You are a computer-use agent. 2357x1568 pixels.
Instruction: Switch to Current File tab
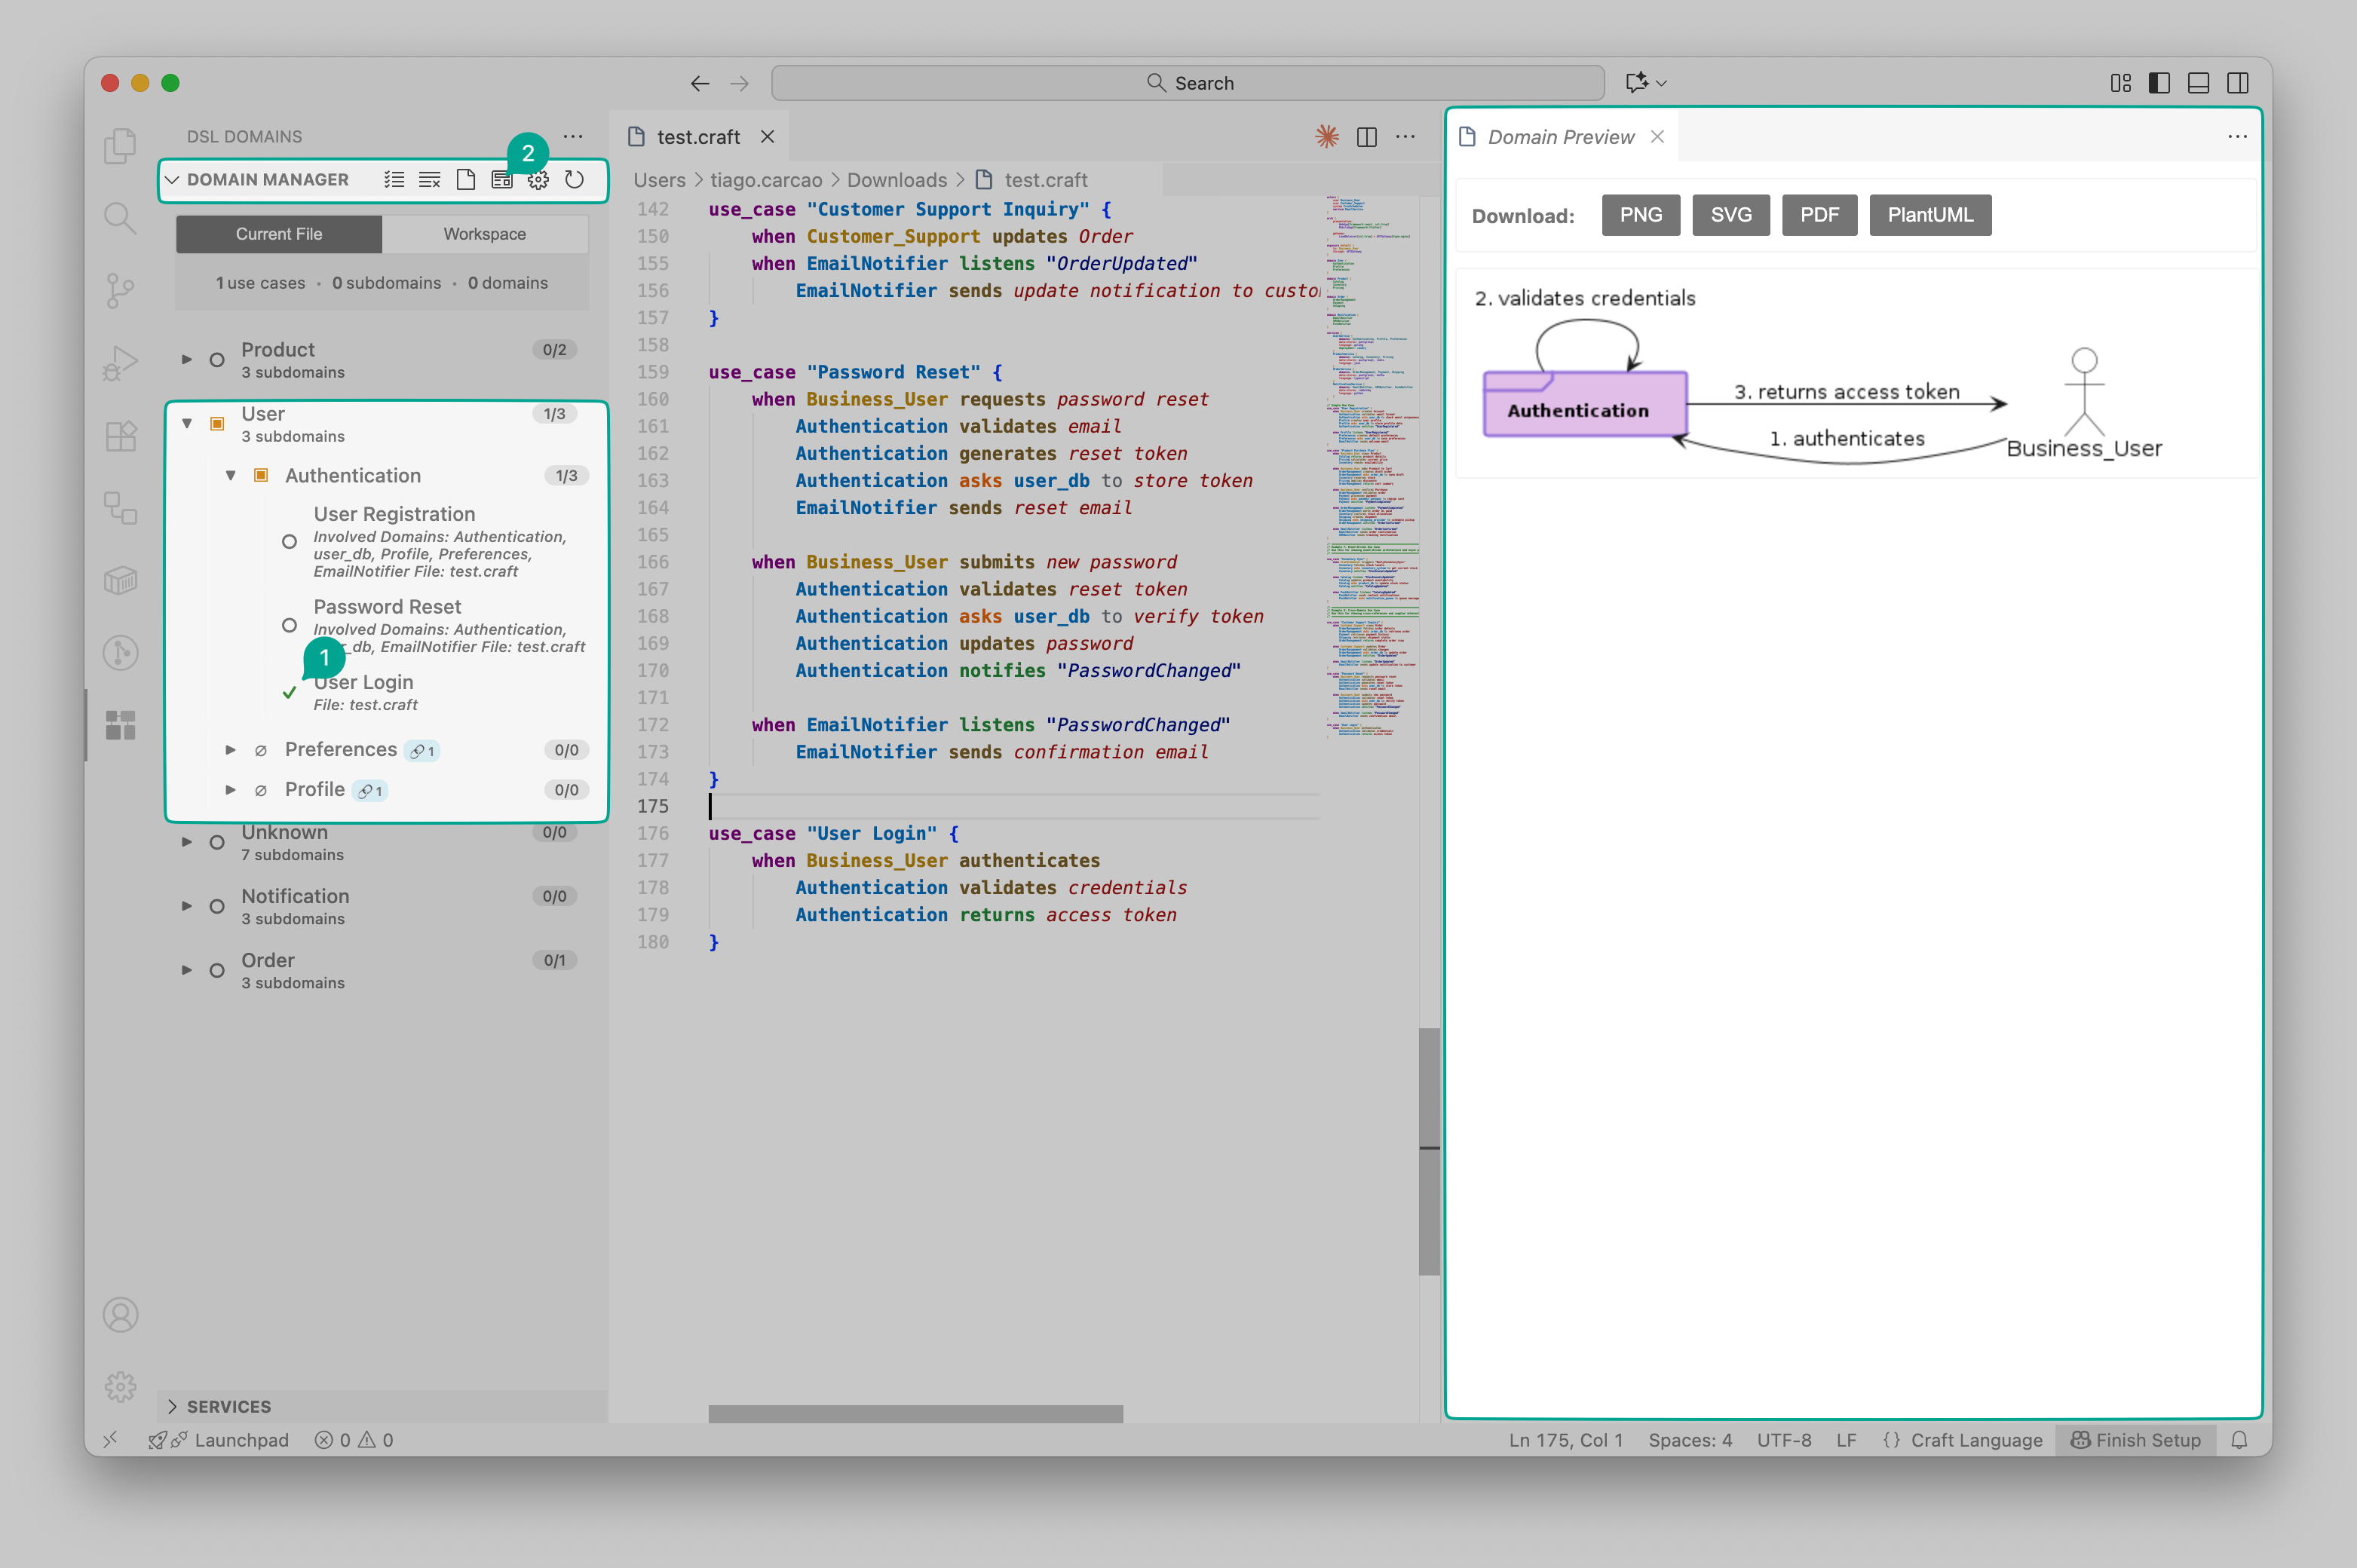point(279,234)
